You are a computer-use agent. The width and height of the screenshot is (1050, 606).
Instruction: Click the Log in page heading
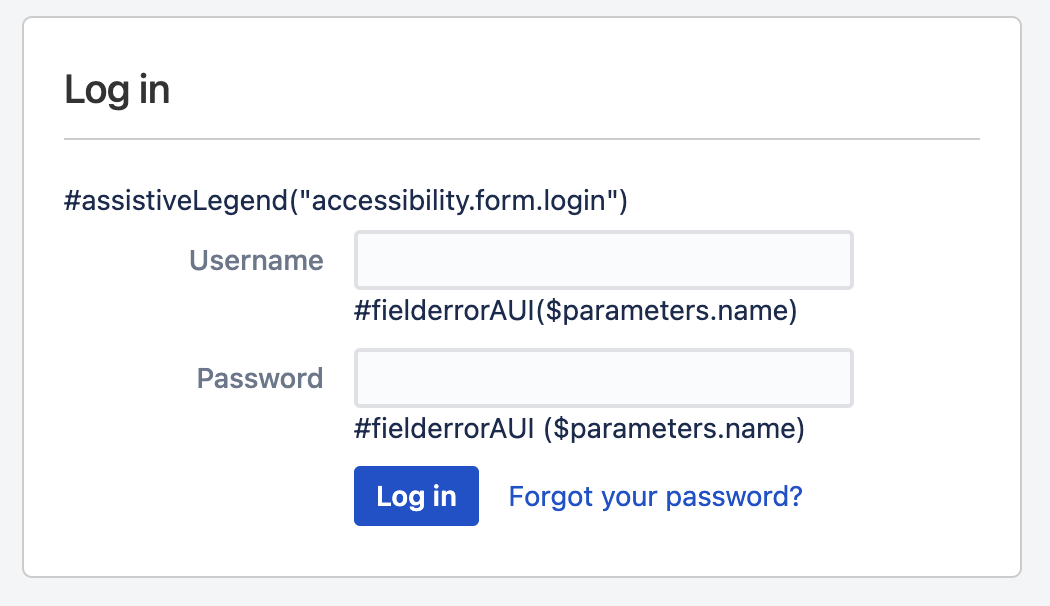tap(117, 90)
